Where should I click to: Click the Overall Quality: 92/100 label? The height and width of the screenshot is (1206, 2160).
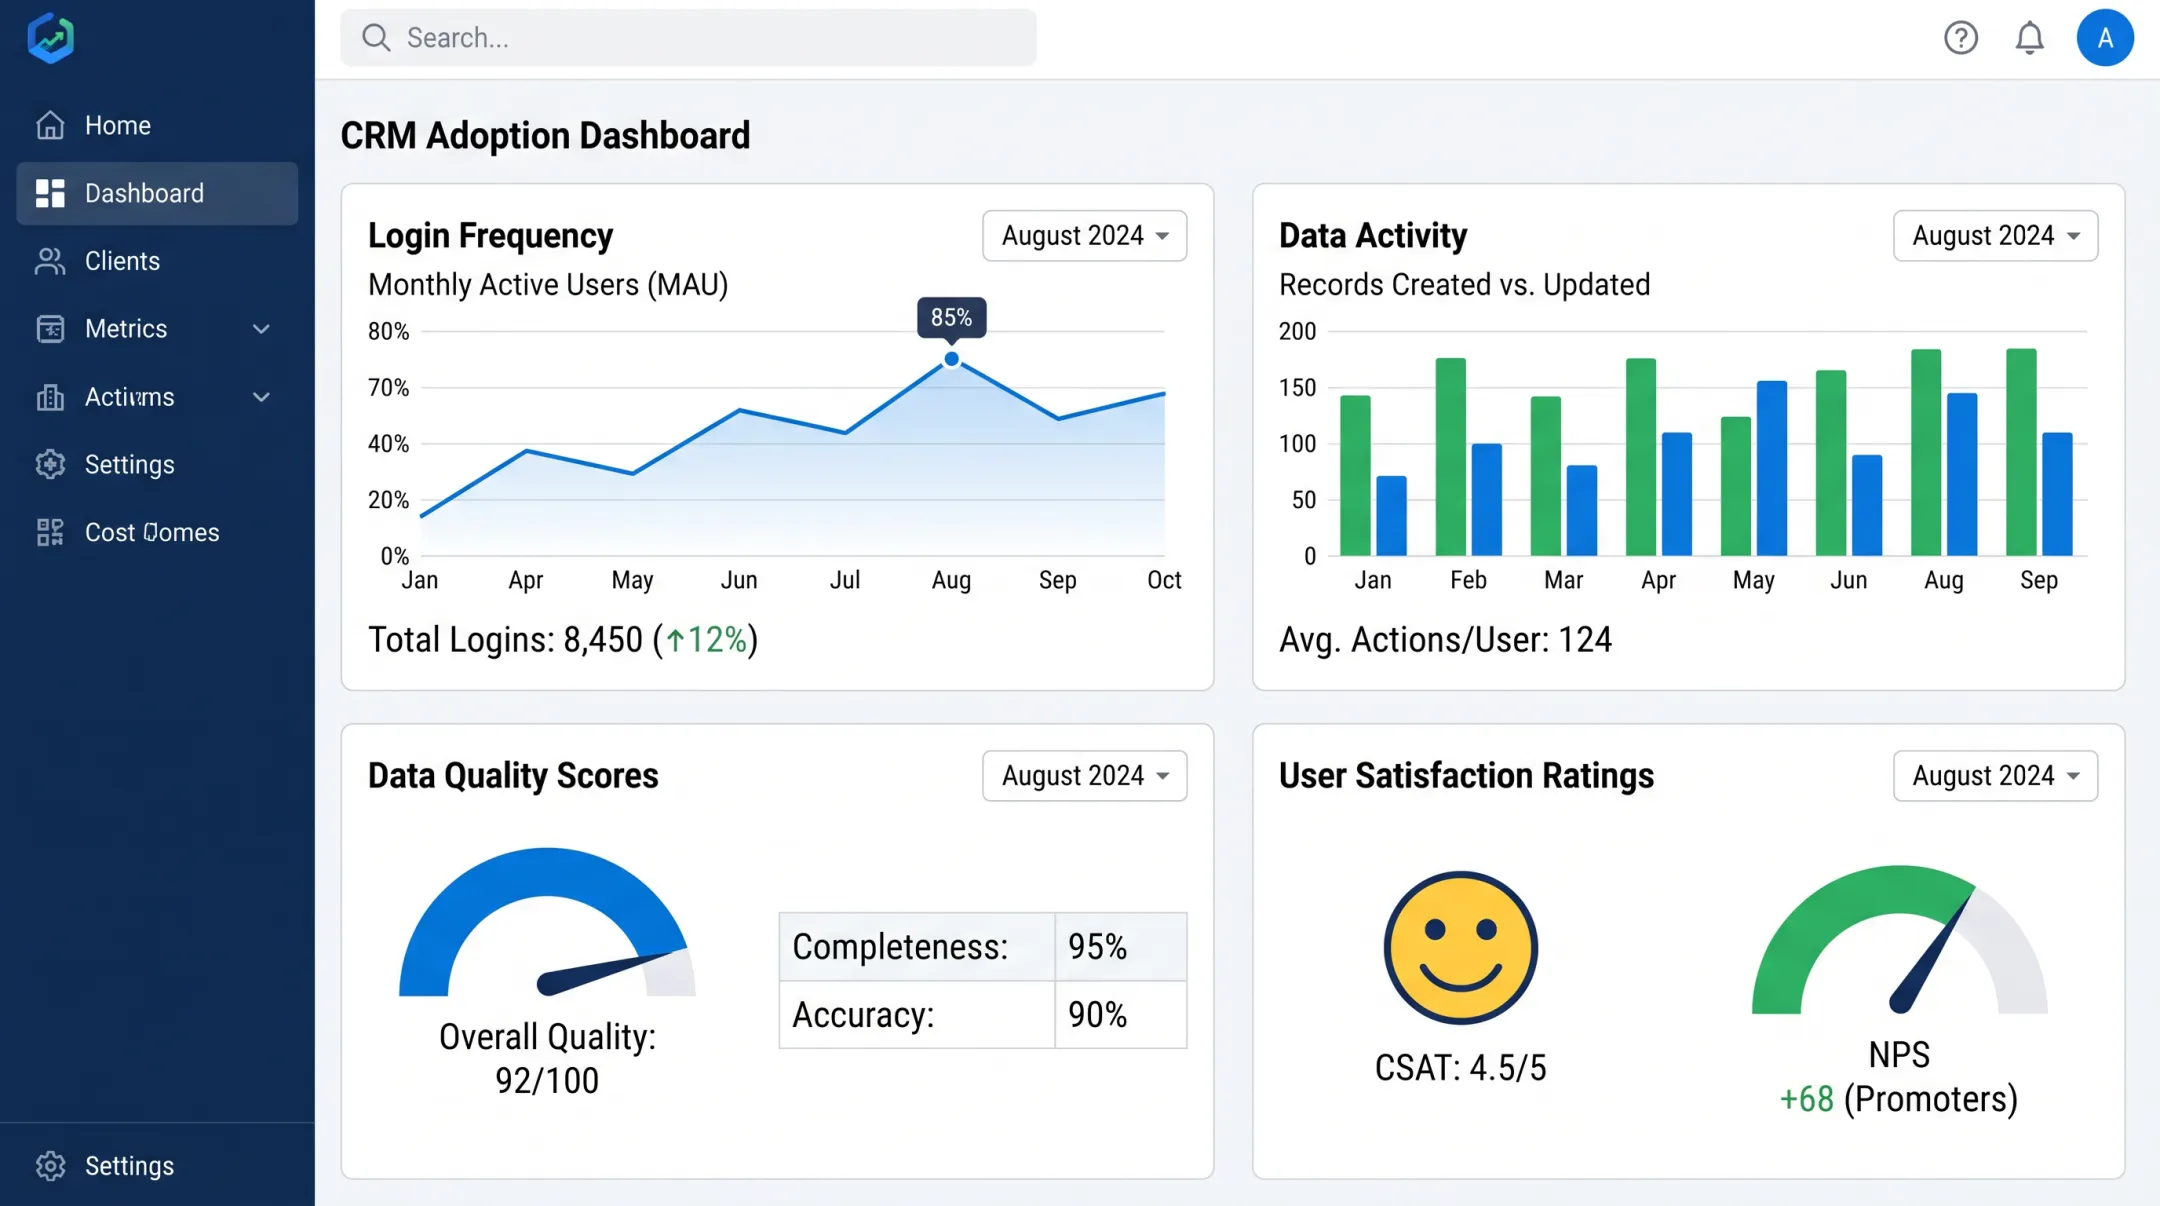click(x=547, y=1059)
